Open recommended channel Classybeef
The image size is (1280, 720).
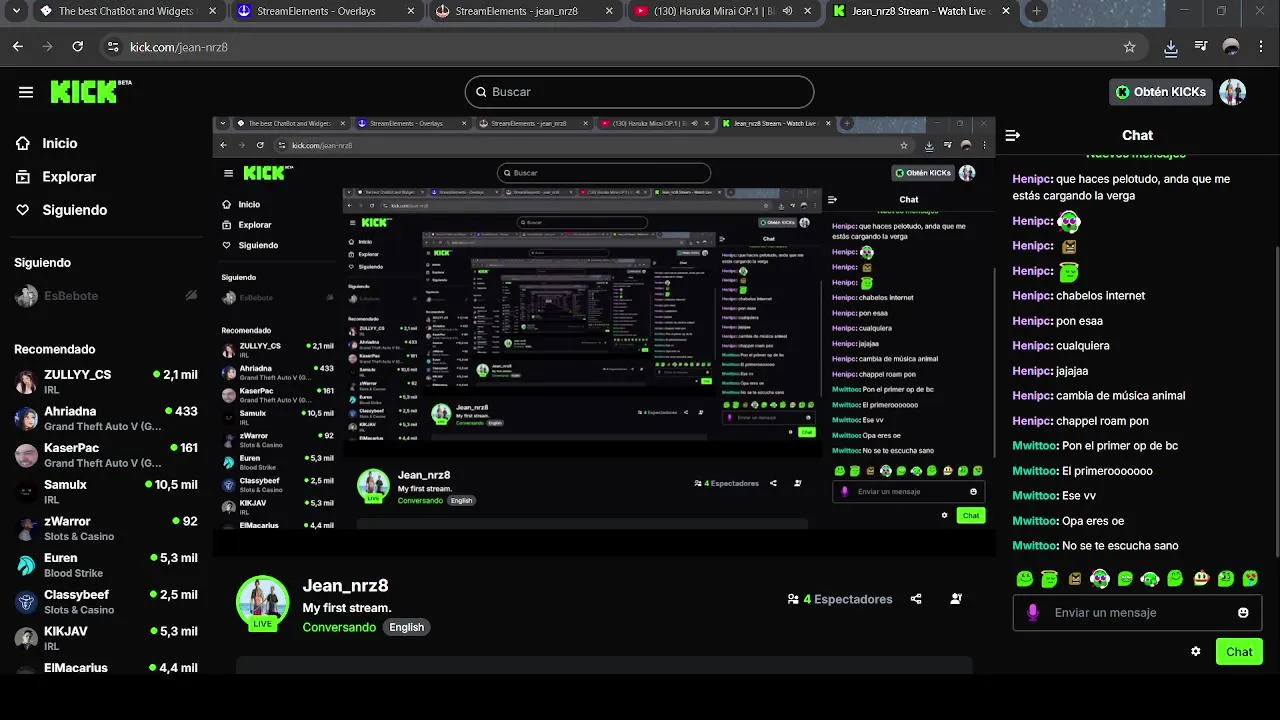tap(106, 601)
